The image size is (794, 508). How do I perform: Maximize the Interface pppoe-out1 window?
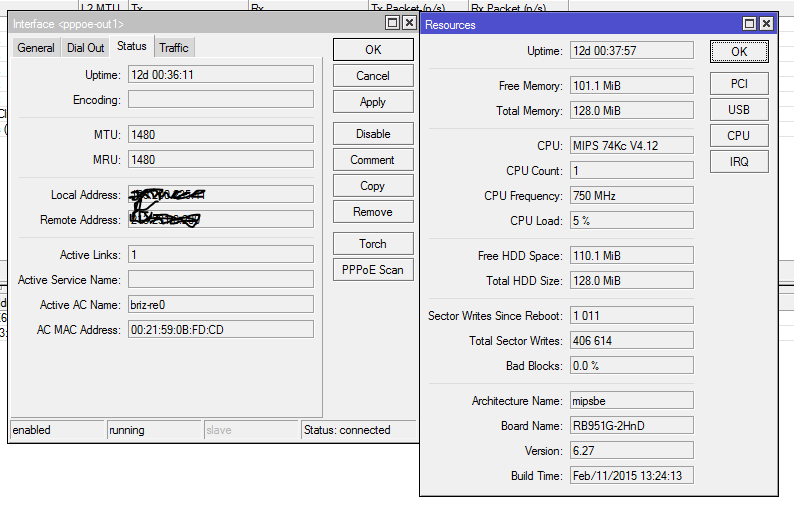coord(393,23)
